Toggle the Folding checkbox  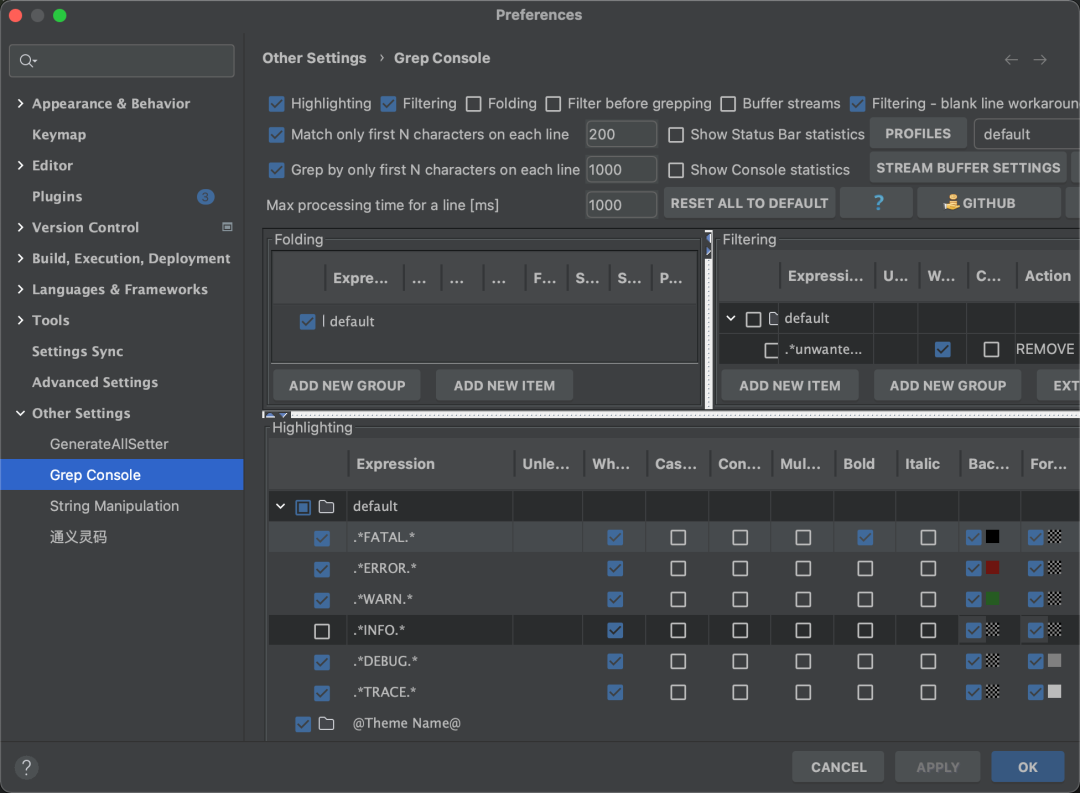coord(474,104)
